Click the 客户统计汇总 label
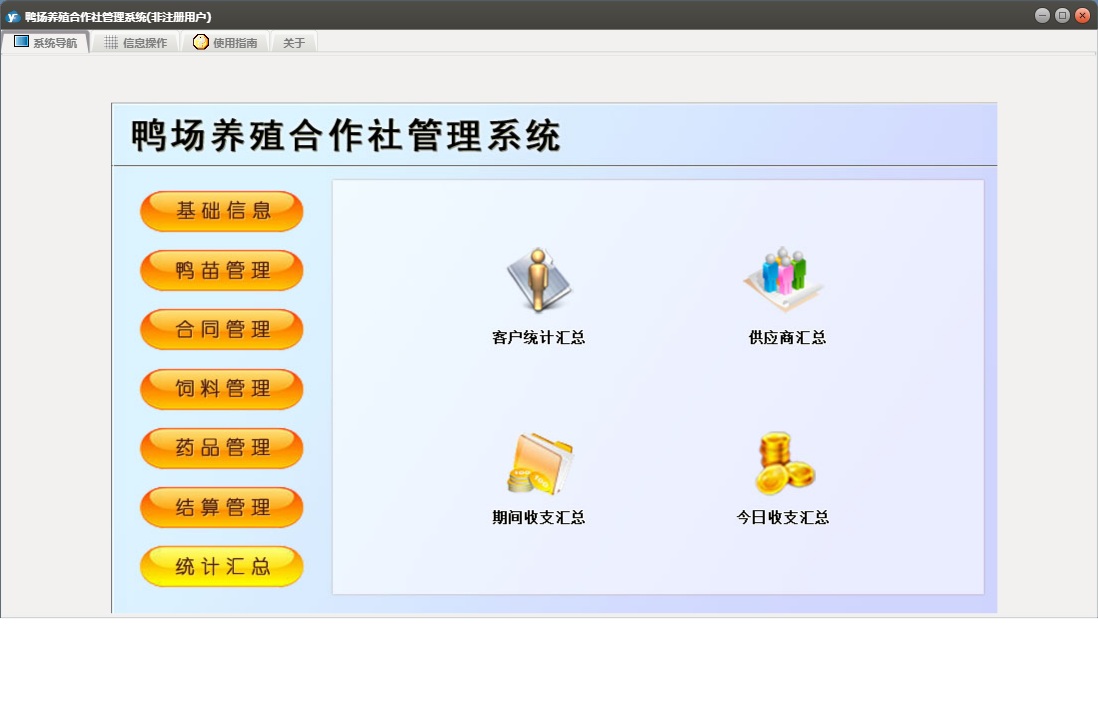Image resolution: width=1098 pixels, height=713 pixels. click(538, 338)
